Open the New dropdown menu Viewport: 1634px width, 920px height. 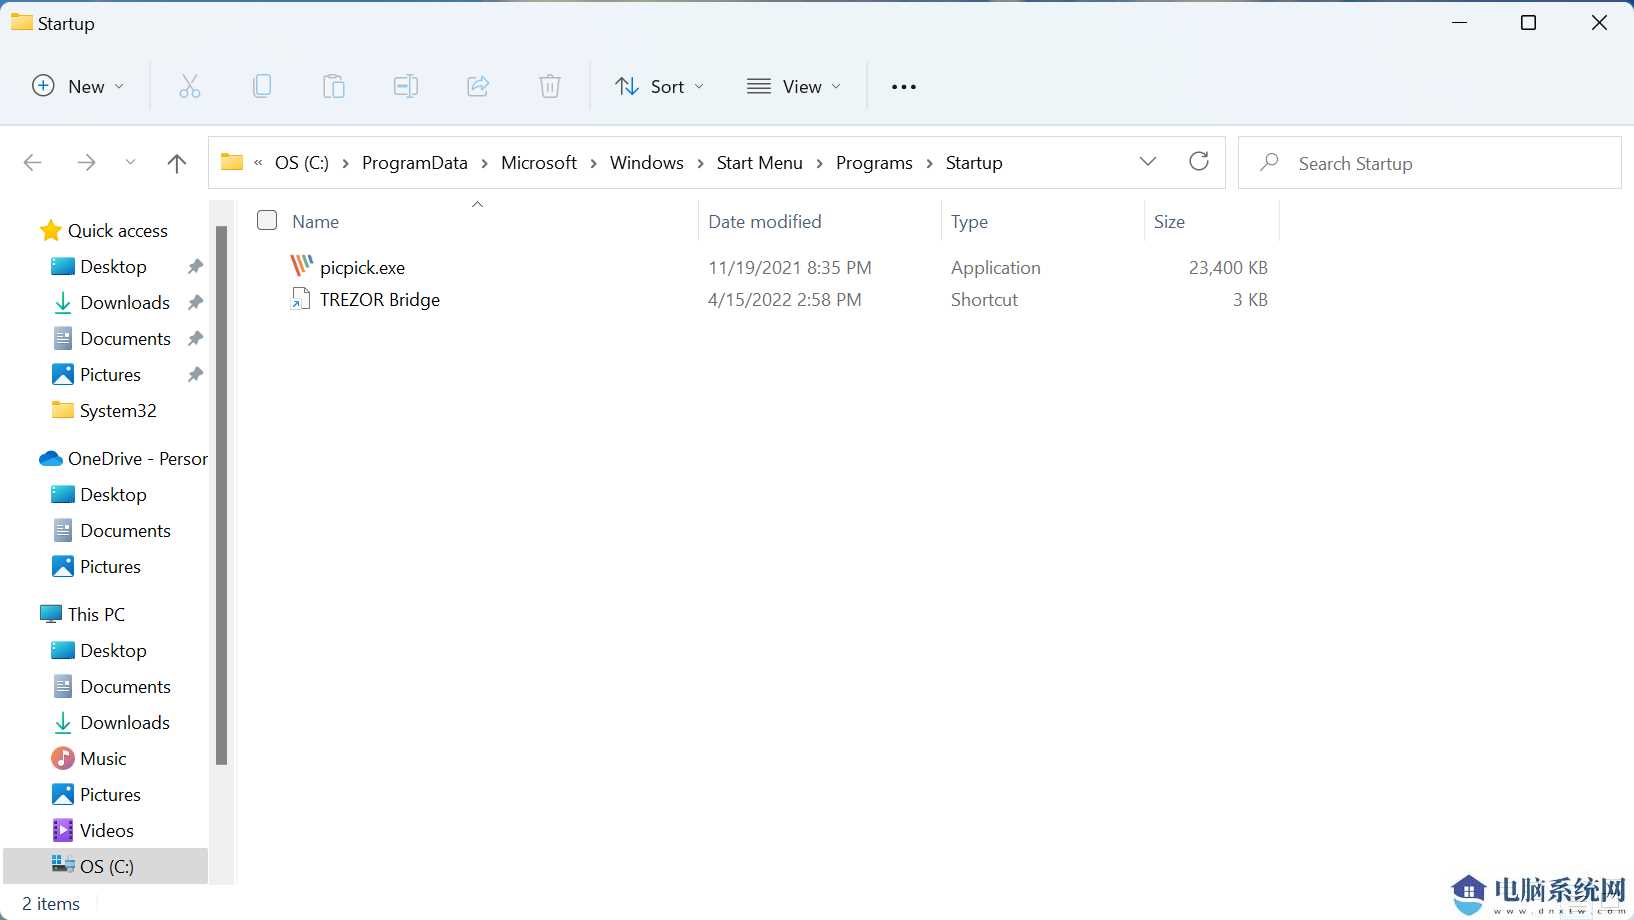coord(78,87)
